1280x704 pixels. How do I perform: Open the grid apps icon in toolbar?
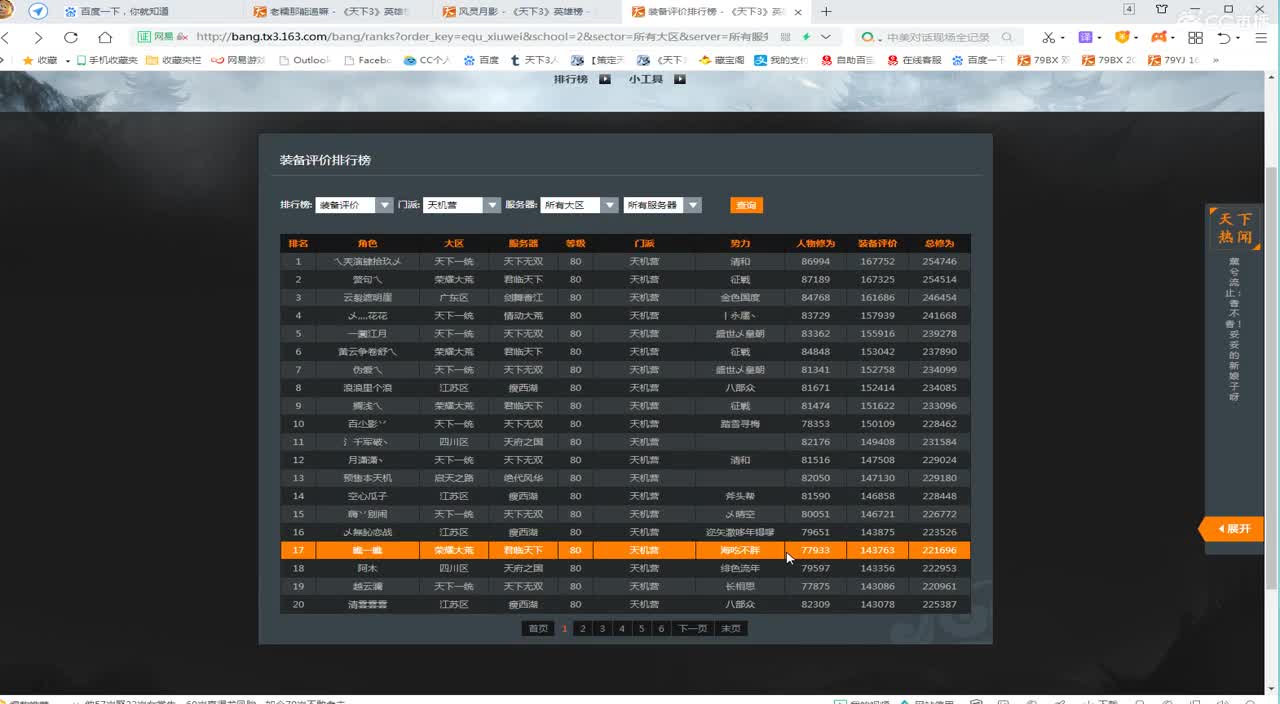click(x=1195, y=37)
